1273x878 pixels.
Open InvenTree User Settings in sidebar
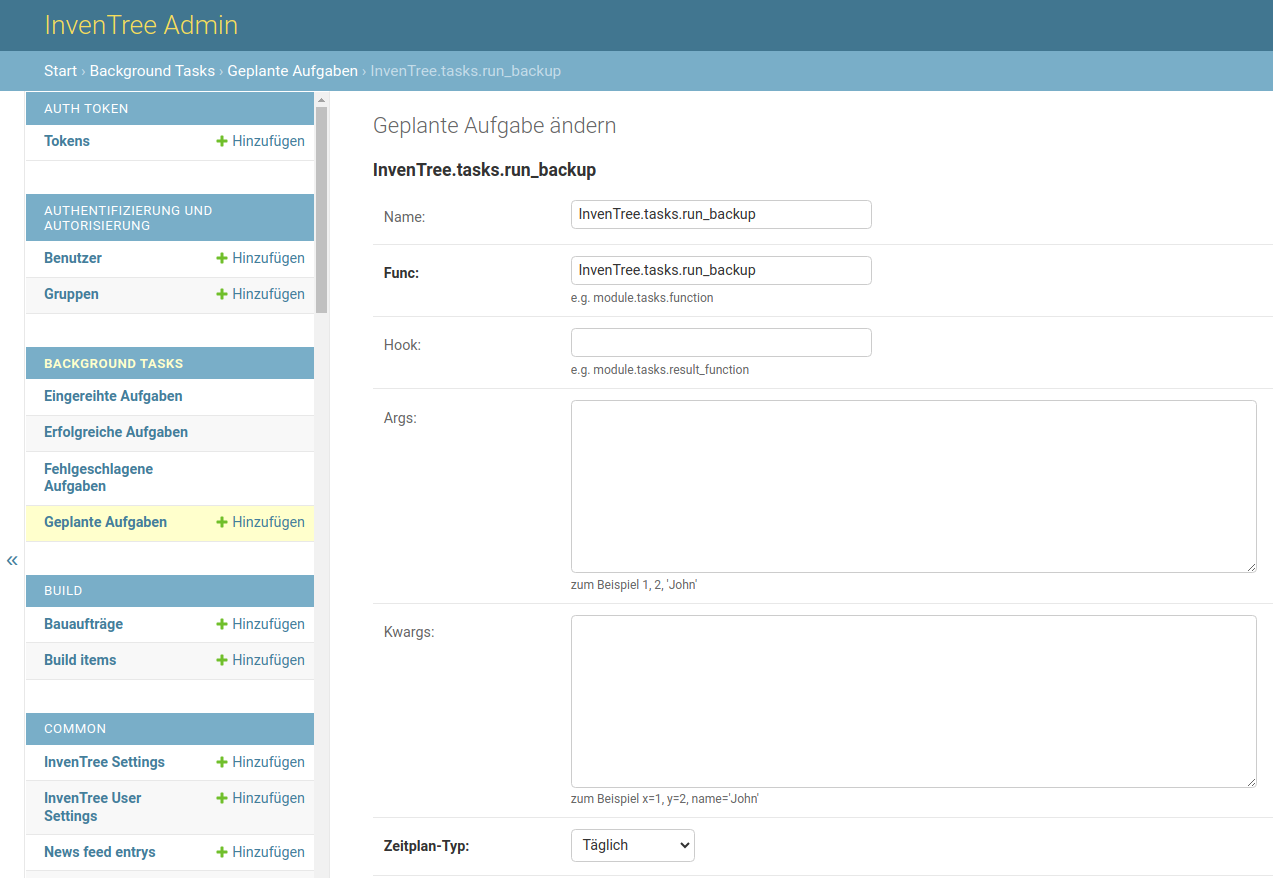click(x=93, y=807)
